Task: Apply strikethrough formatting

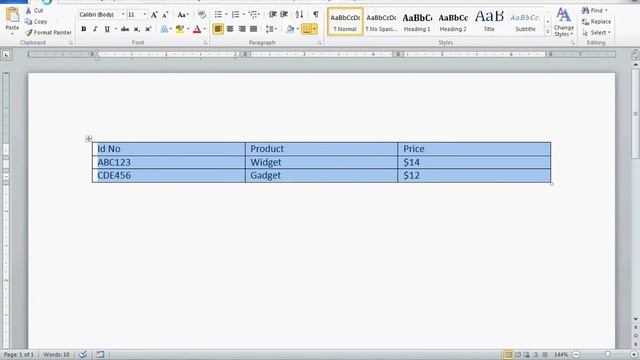Action: point(125,29)
